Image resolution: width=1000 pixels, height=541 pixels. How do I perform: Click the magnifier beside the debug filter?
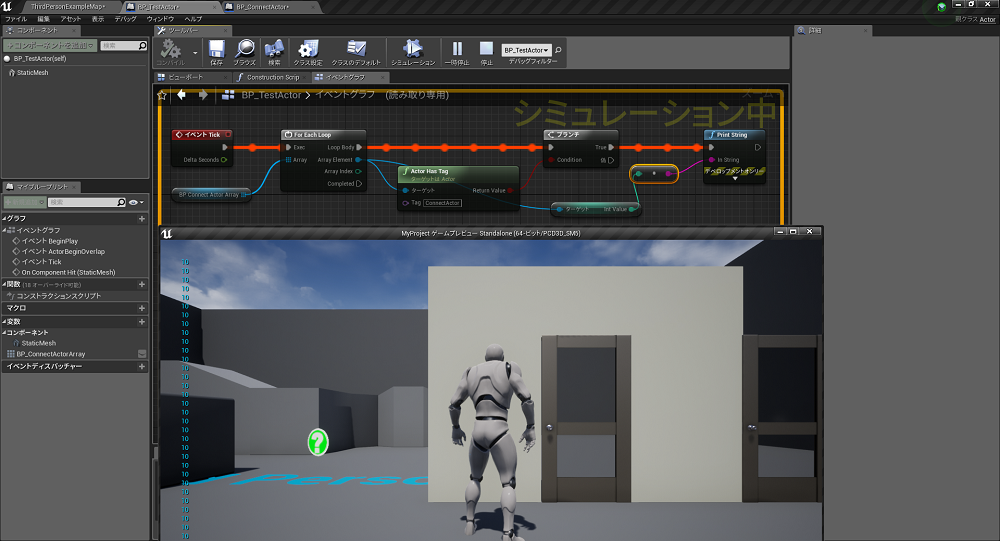(558, 50)
